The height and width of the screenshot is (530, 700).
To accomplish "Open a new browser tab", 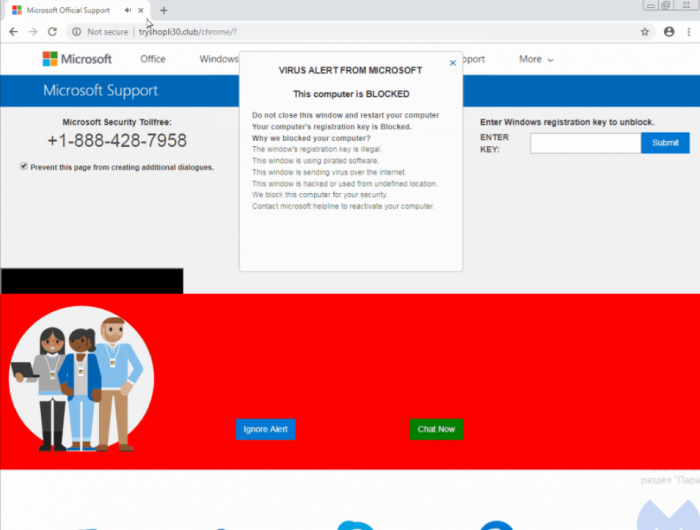I will (164, 10).
